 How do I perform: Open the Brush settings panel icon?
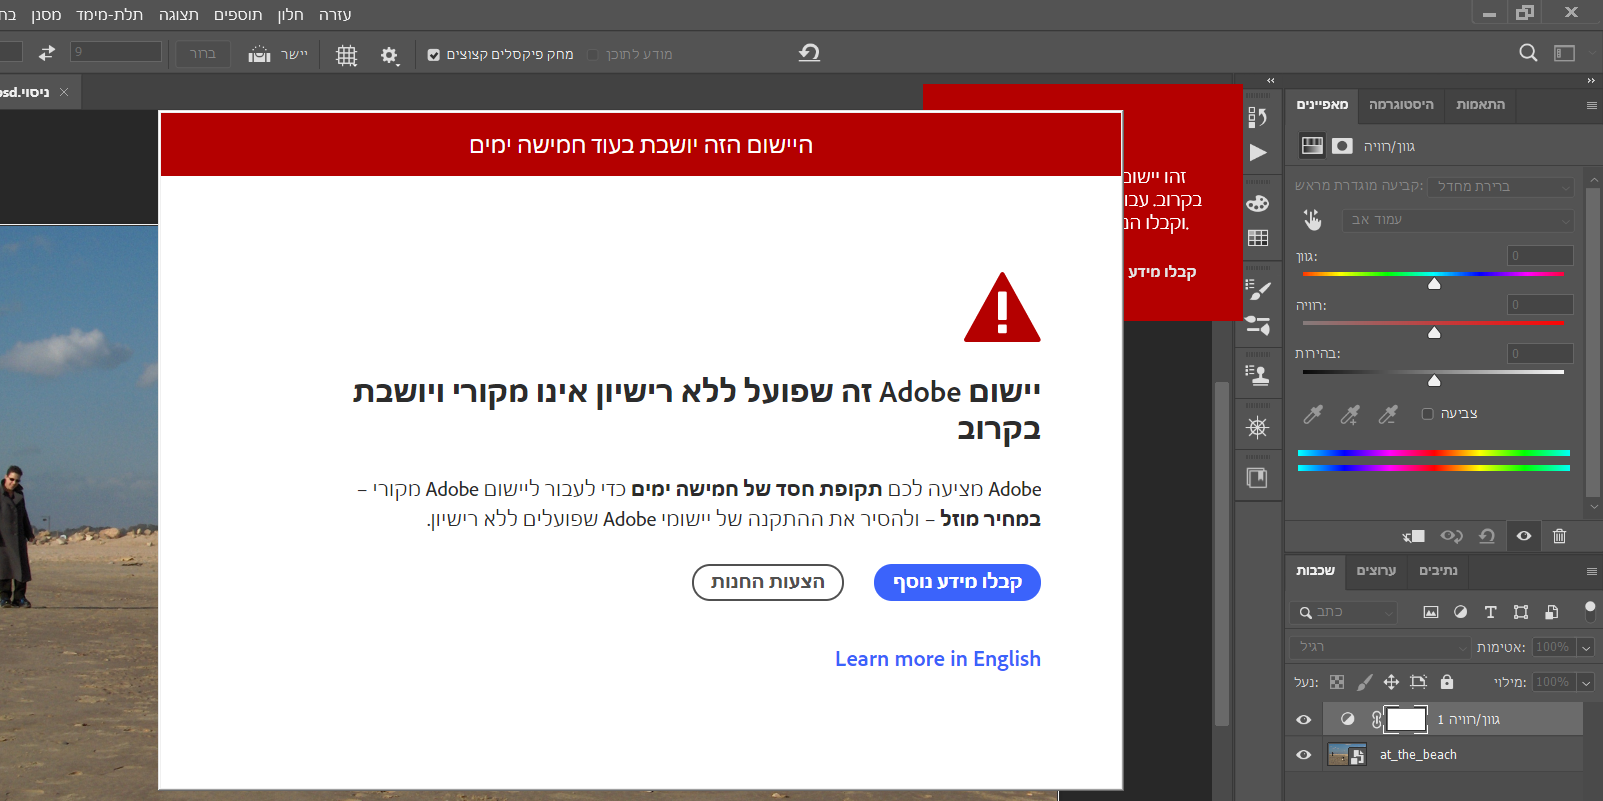(x=1258, y=290)
